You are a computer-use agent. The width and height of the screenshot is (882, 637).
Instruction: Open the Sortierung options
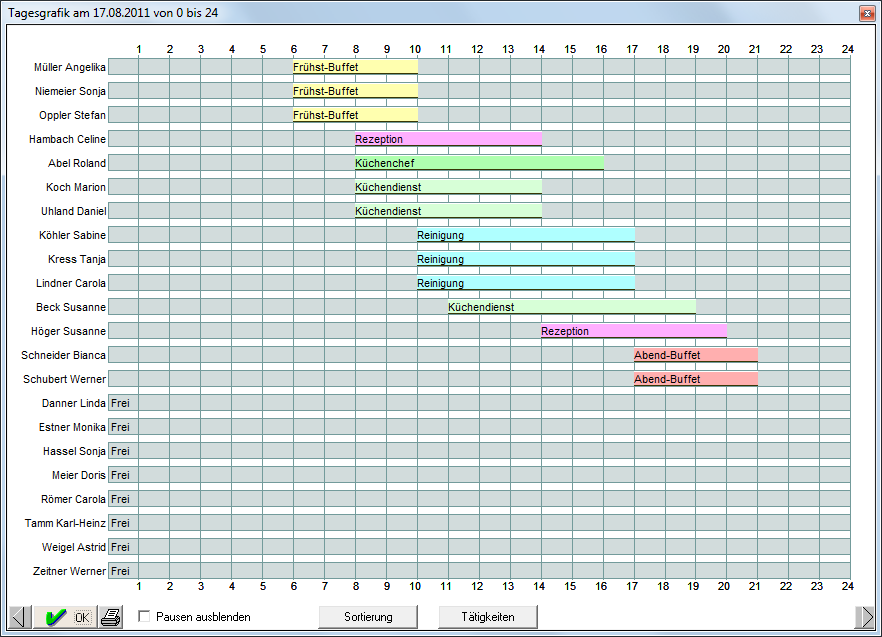pos(367,617)
